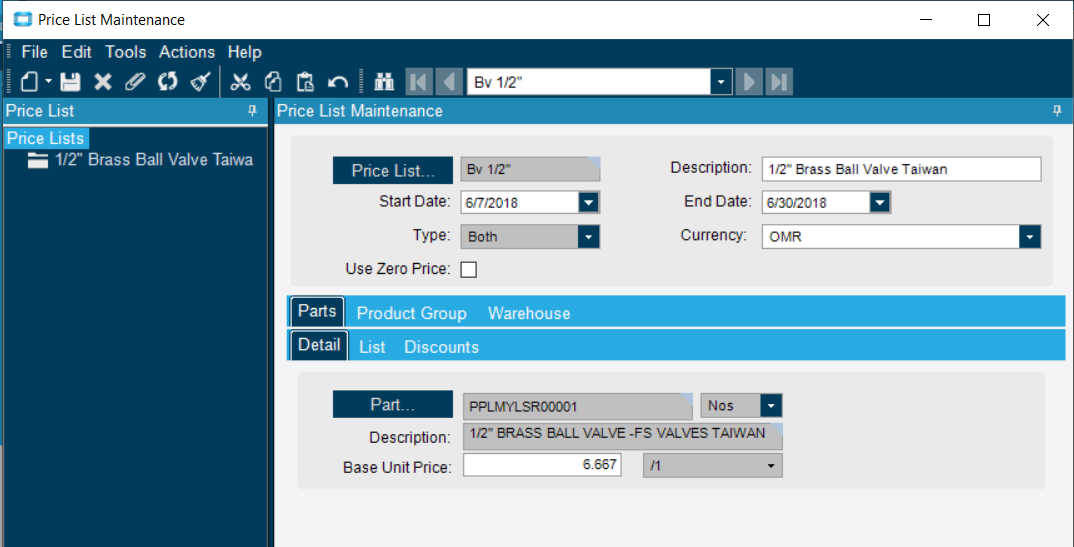Switch to the Warehouse tab
1074x547 pixels.
[x=529, y=314]
